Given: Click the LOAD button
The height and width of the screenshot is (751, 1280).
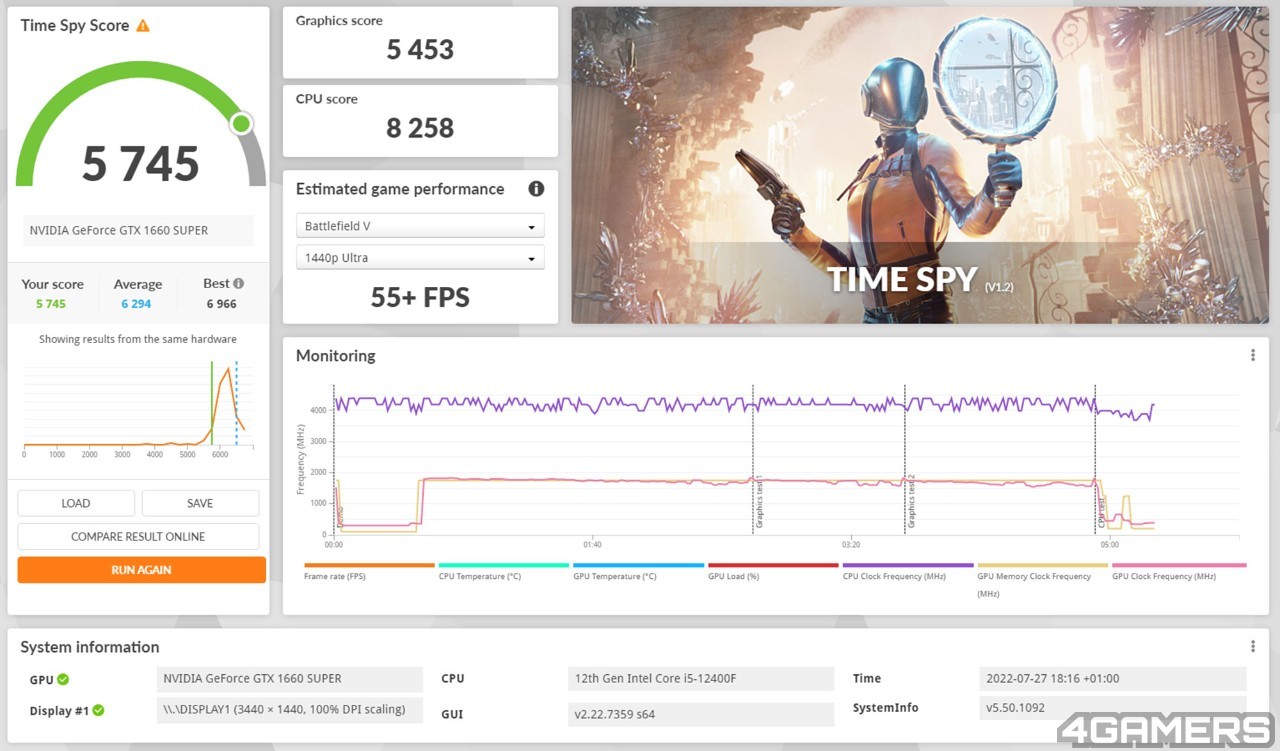Looking at the screenshot, I should [76, 503].
